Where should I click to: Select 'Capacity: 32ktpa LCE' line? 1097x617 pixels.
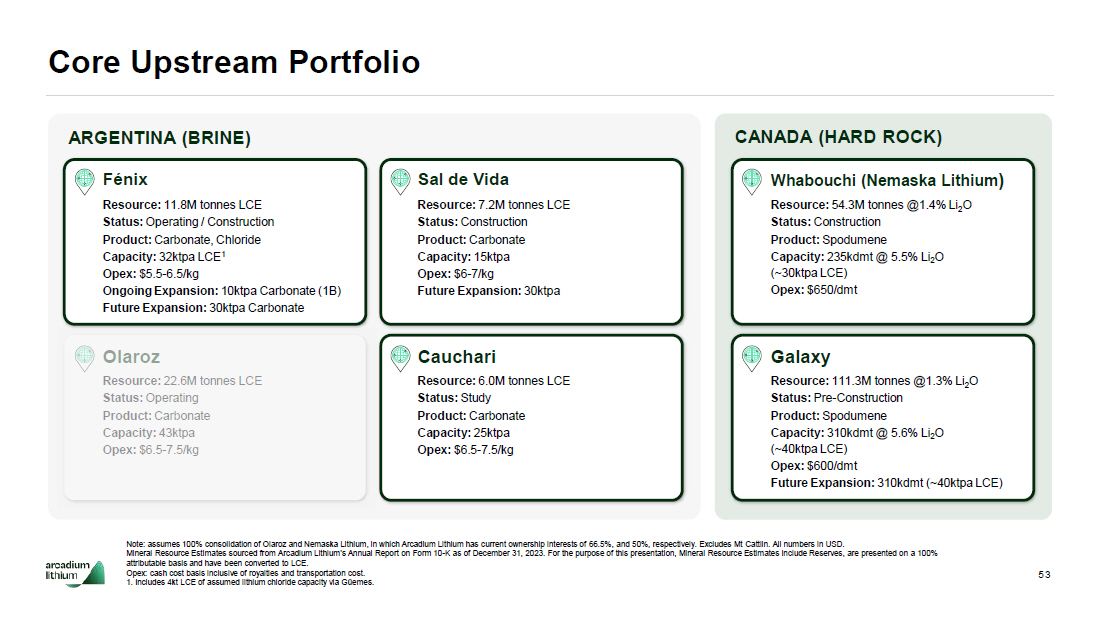pos(164,257)
